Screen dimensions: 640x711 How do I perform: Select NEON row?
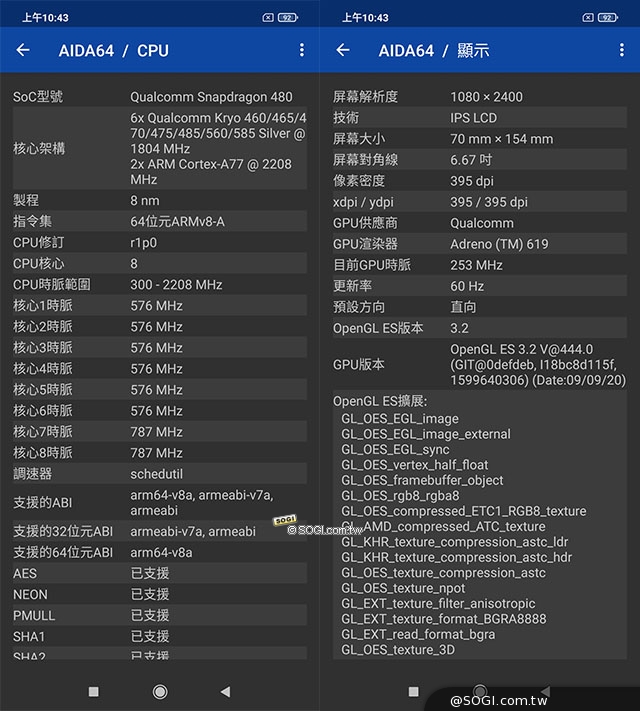(160, 594)
